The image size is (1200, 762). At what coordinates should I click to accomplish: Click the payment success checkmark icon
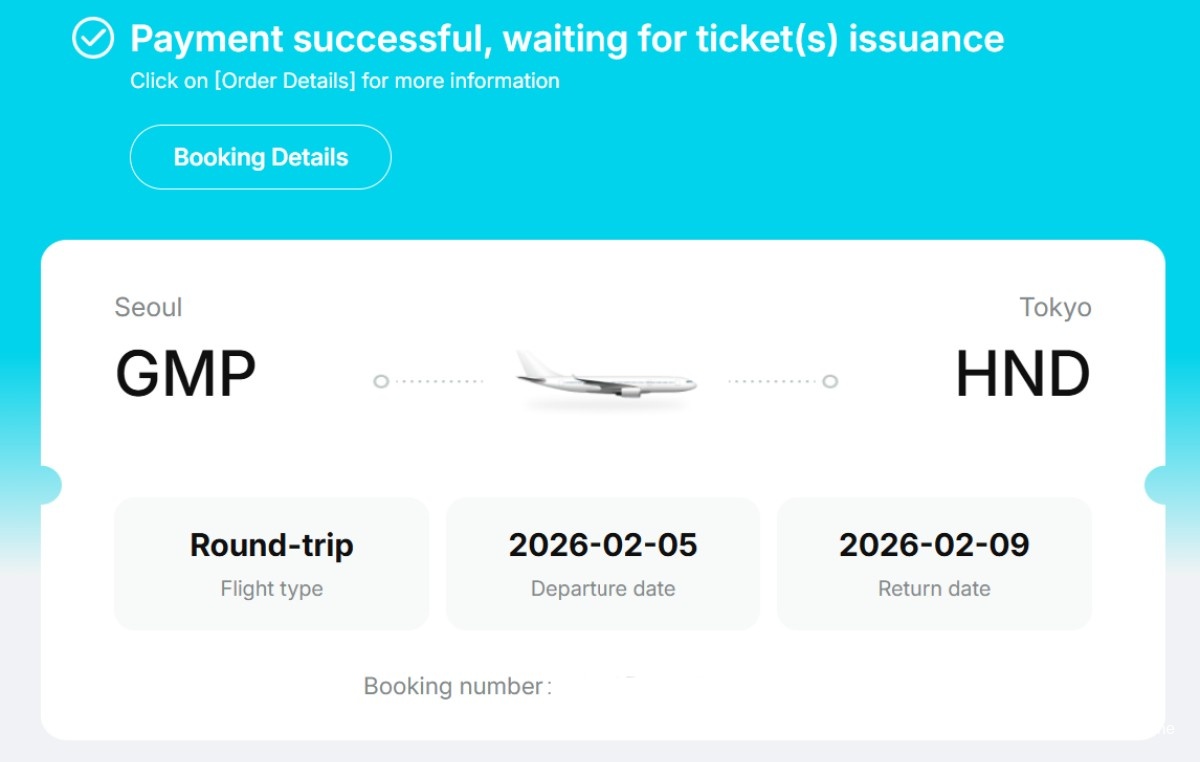[x=93, y=39]
